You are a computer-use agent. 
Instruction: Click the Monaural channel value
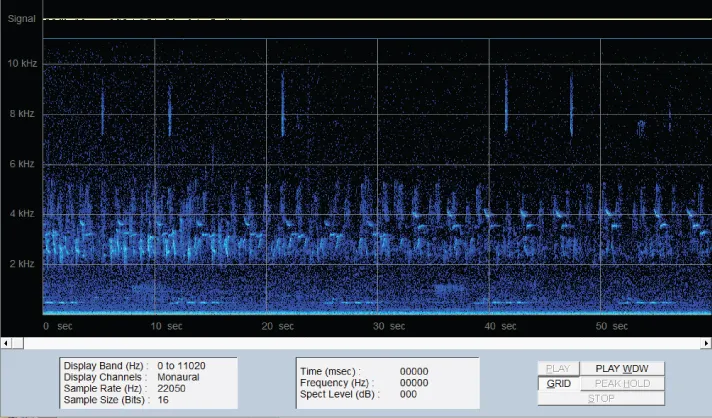(178, 377)
